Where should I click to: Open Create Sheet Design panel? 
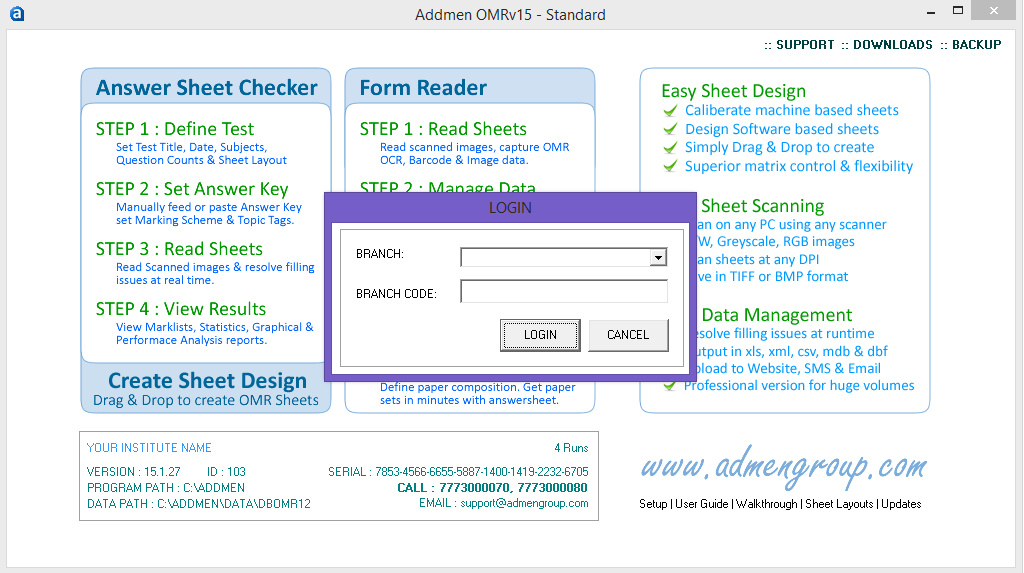pyautogui.click(x=206, y=388)
